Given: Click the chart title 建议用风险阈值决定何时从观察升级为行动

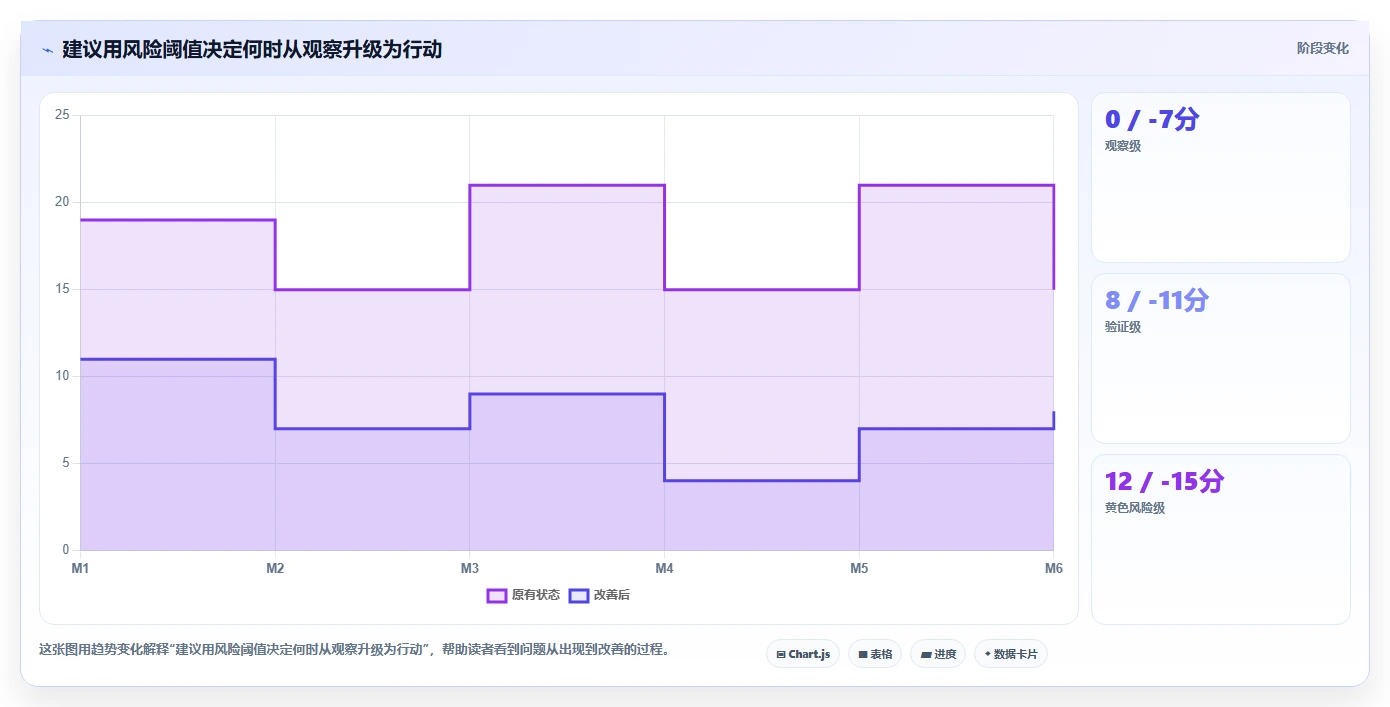Looking at the screenshot, I should pos(252,49).
